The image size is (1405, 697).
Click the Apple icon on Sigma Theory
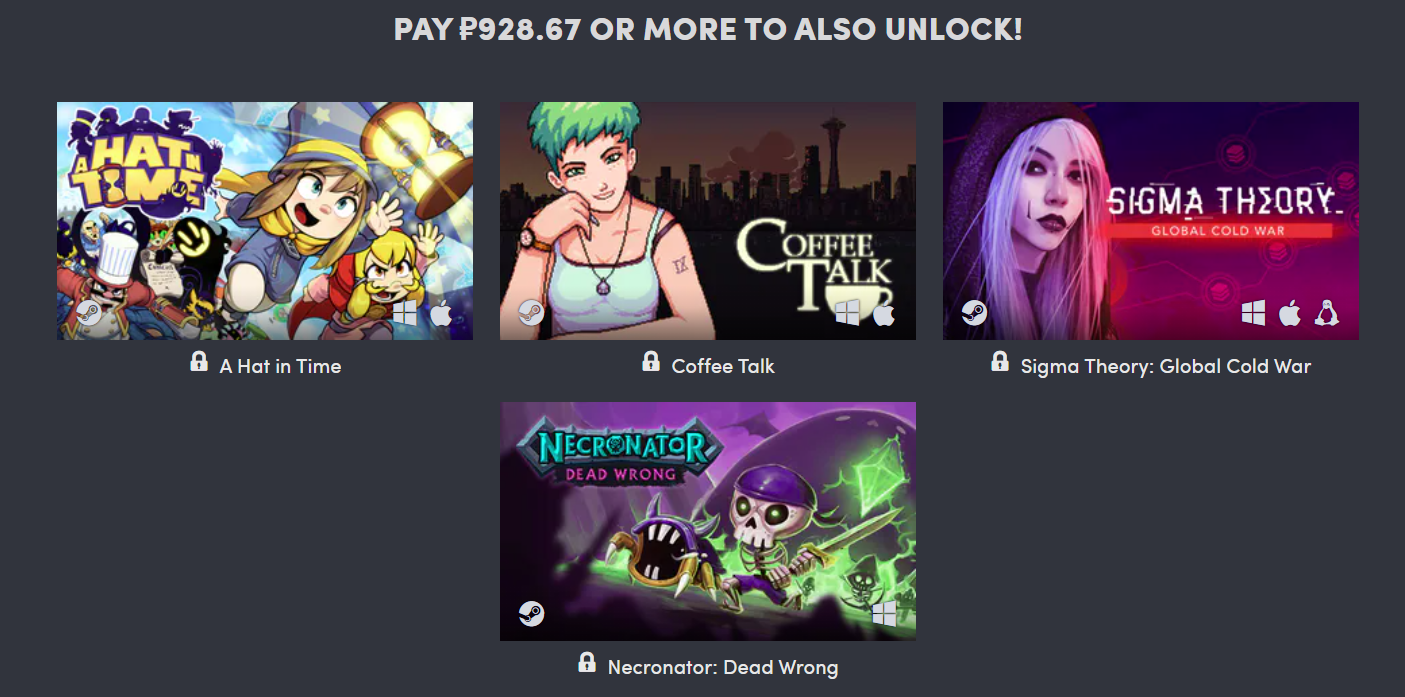(x=1290, y=313)
